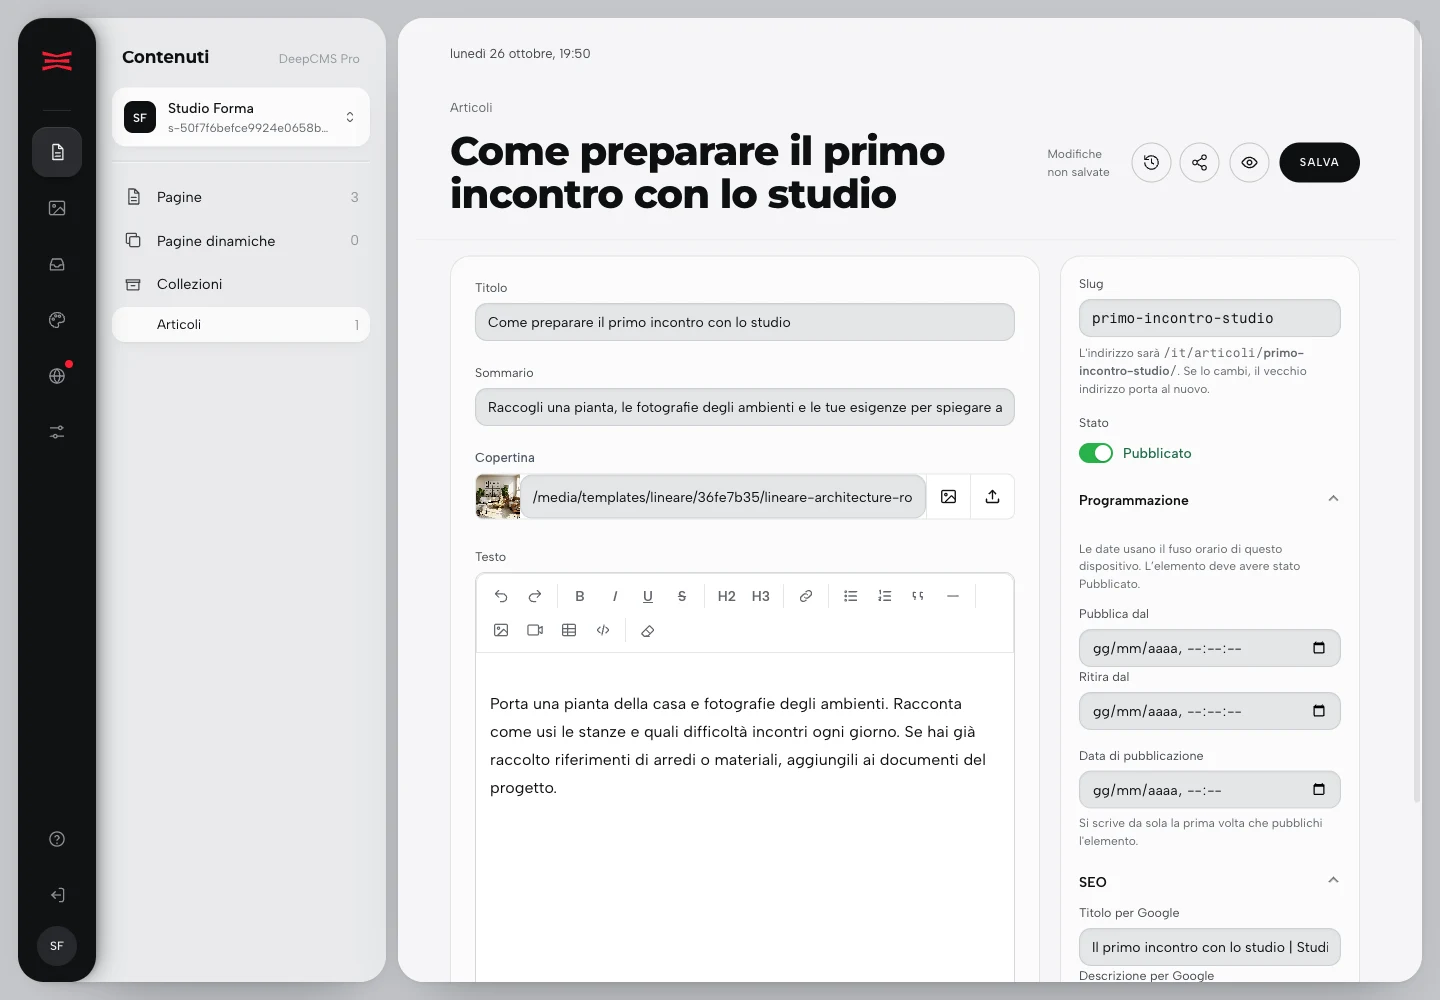The width and height of the screenshot is (1440, 1000).
Task: Upload a new cover image
Action: 992,497
